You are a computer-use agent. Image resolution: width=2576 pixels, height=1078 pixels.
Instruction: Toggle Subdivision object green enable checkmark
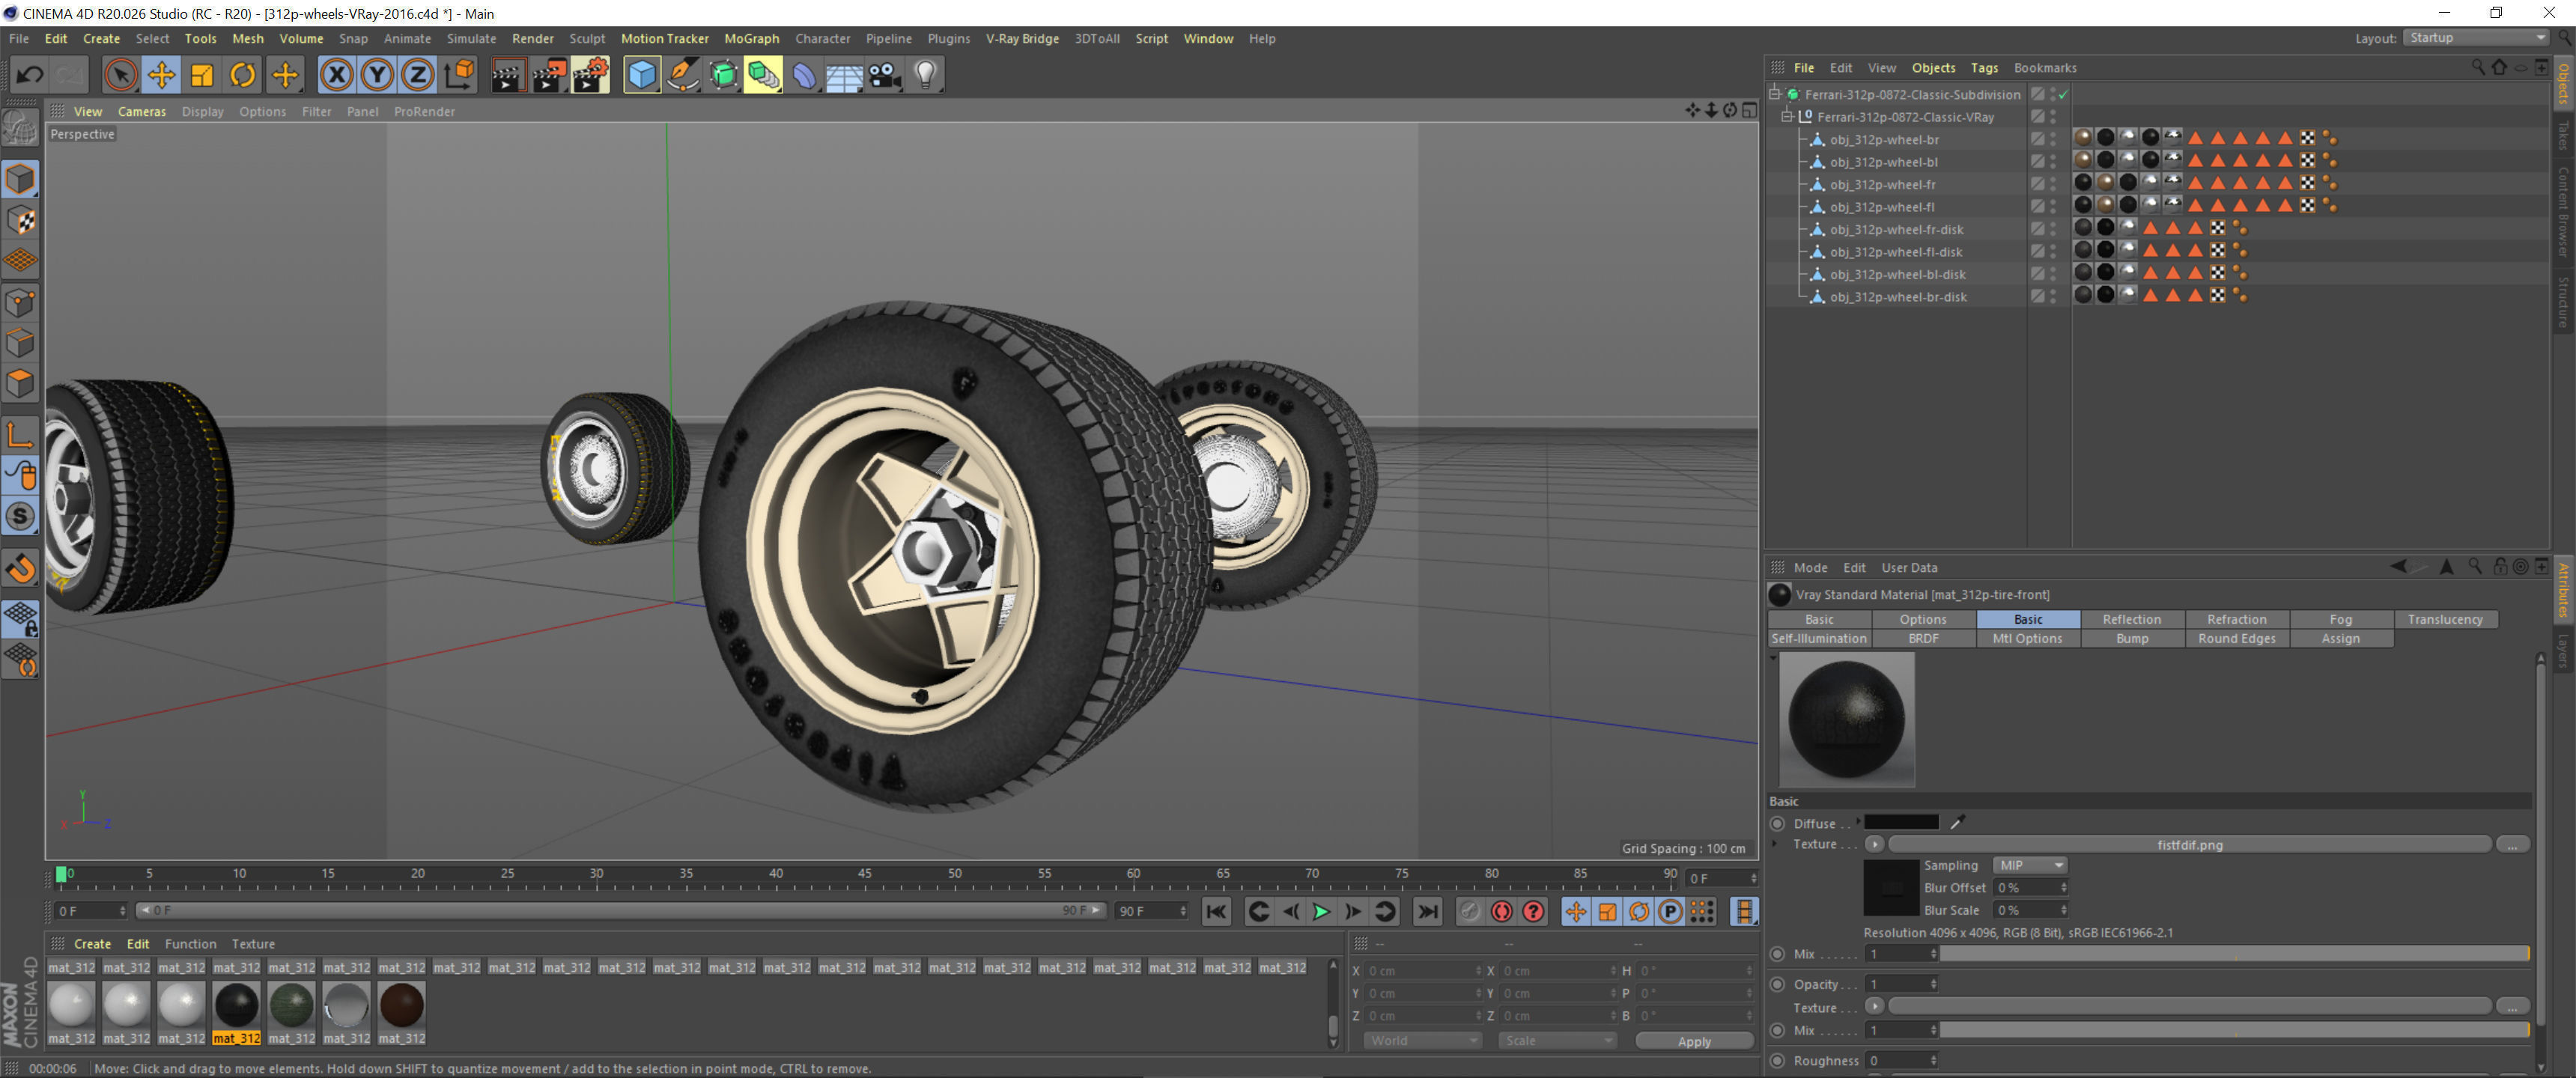click(x=2063, y=94)
